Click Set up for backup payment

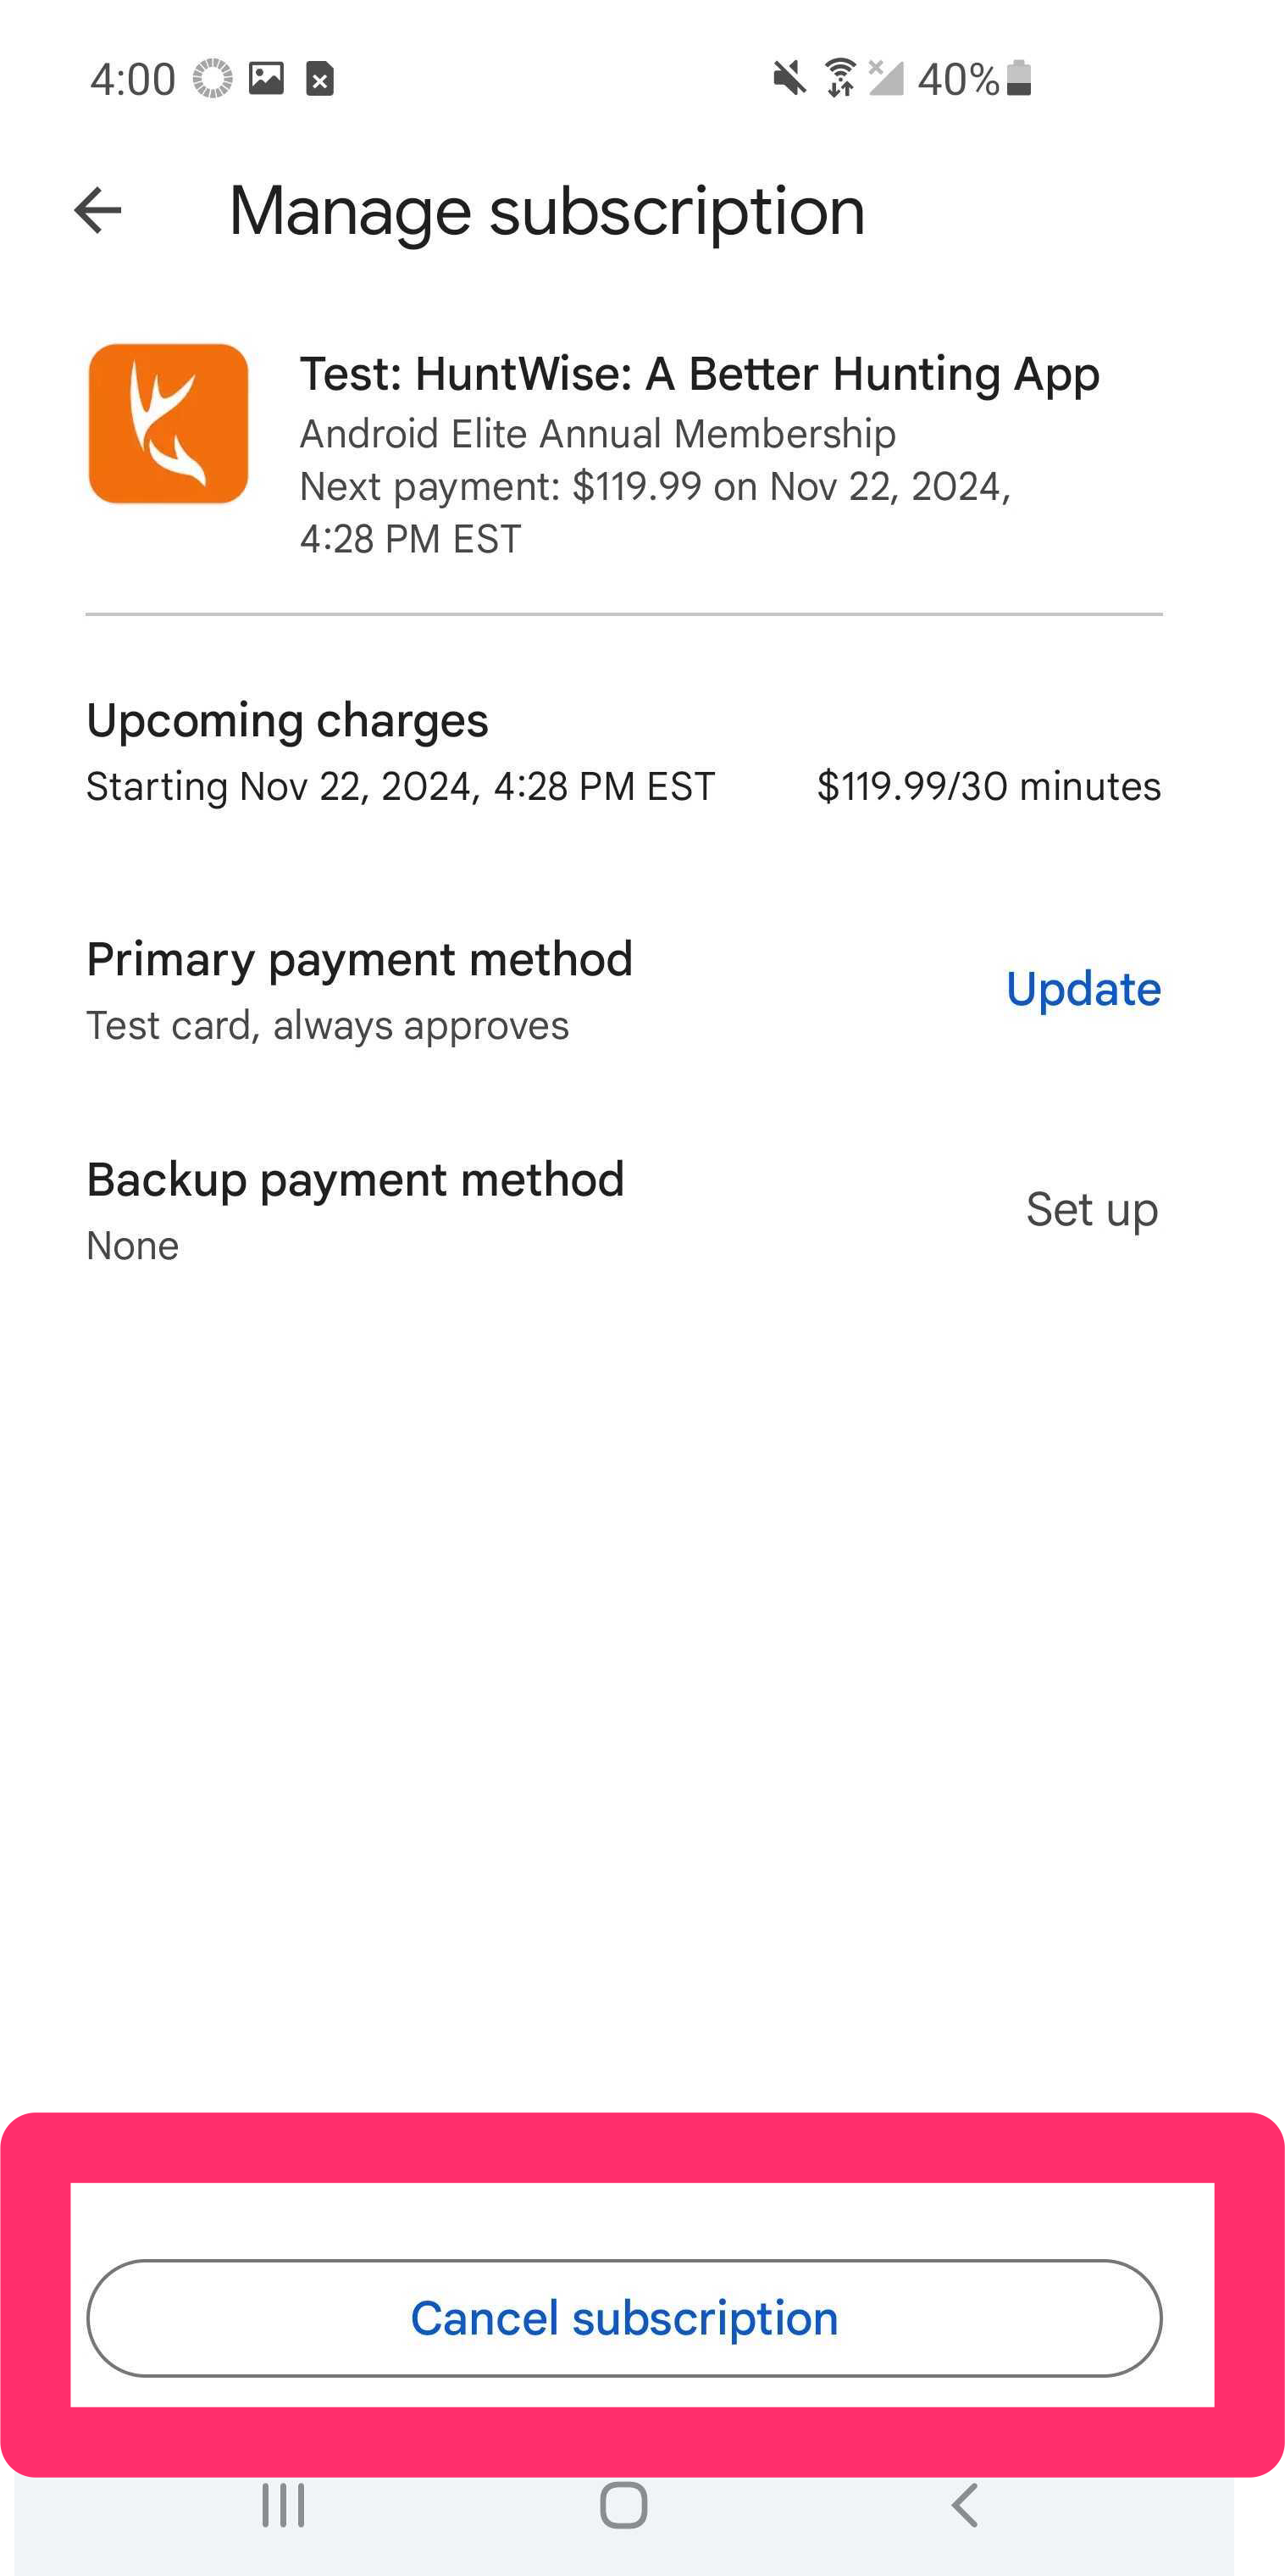pyautogui.click(x=1092, y=1209)
